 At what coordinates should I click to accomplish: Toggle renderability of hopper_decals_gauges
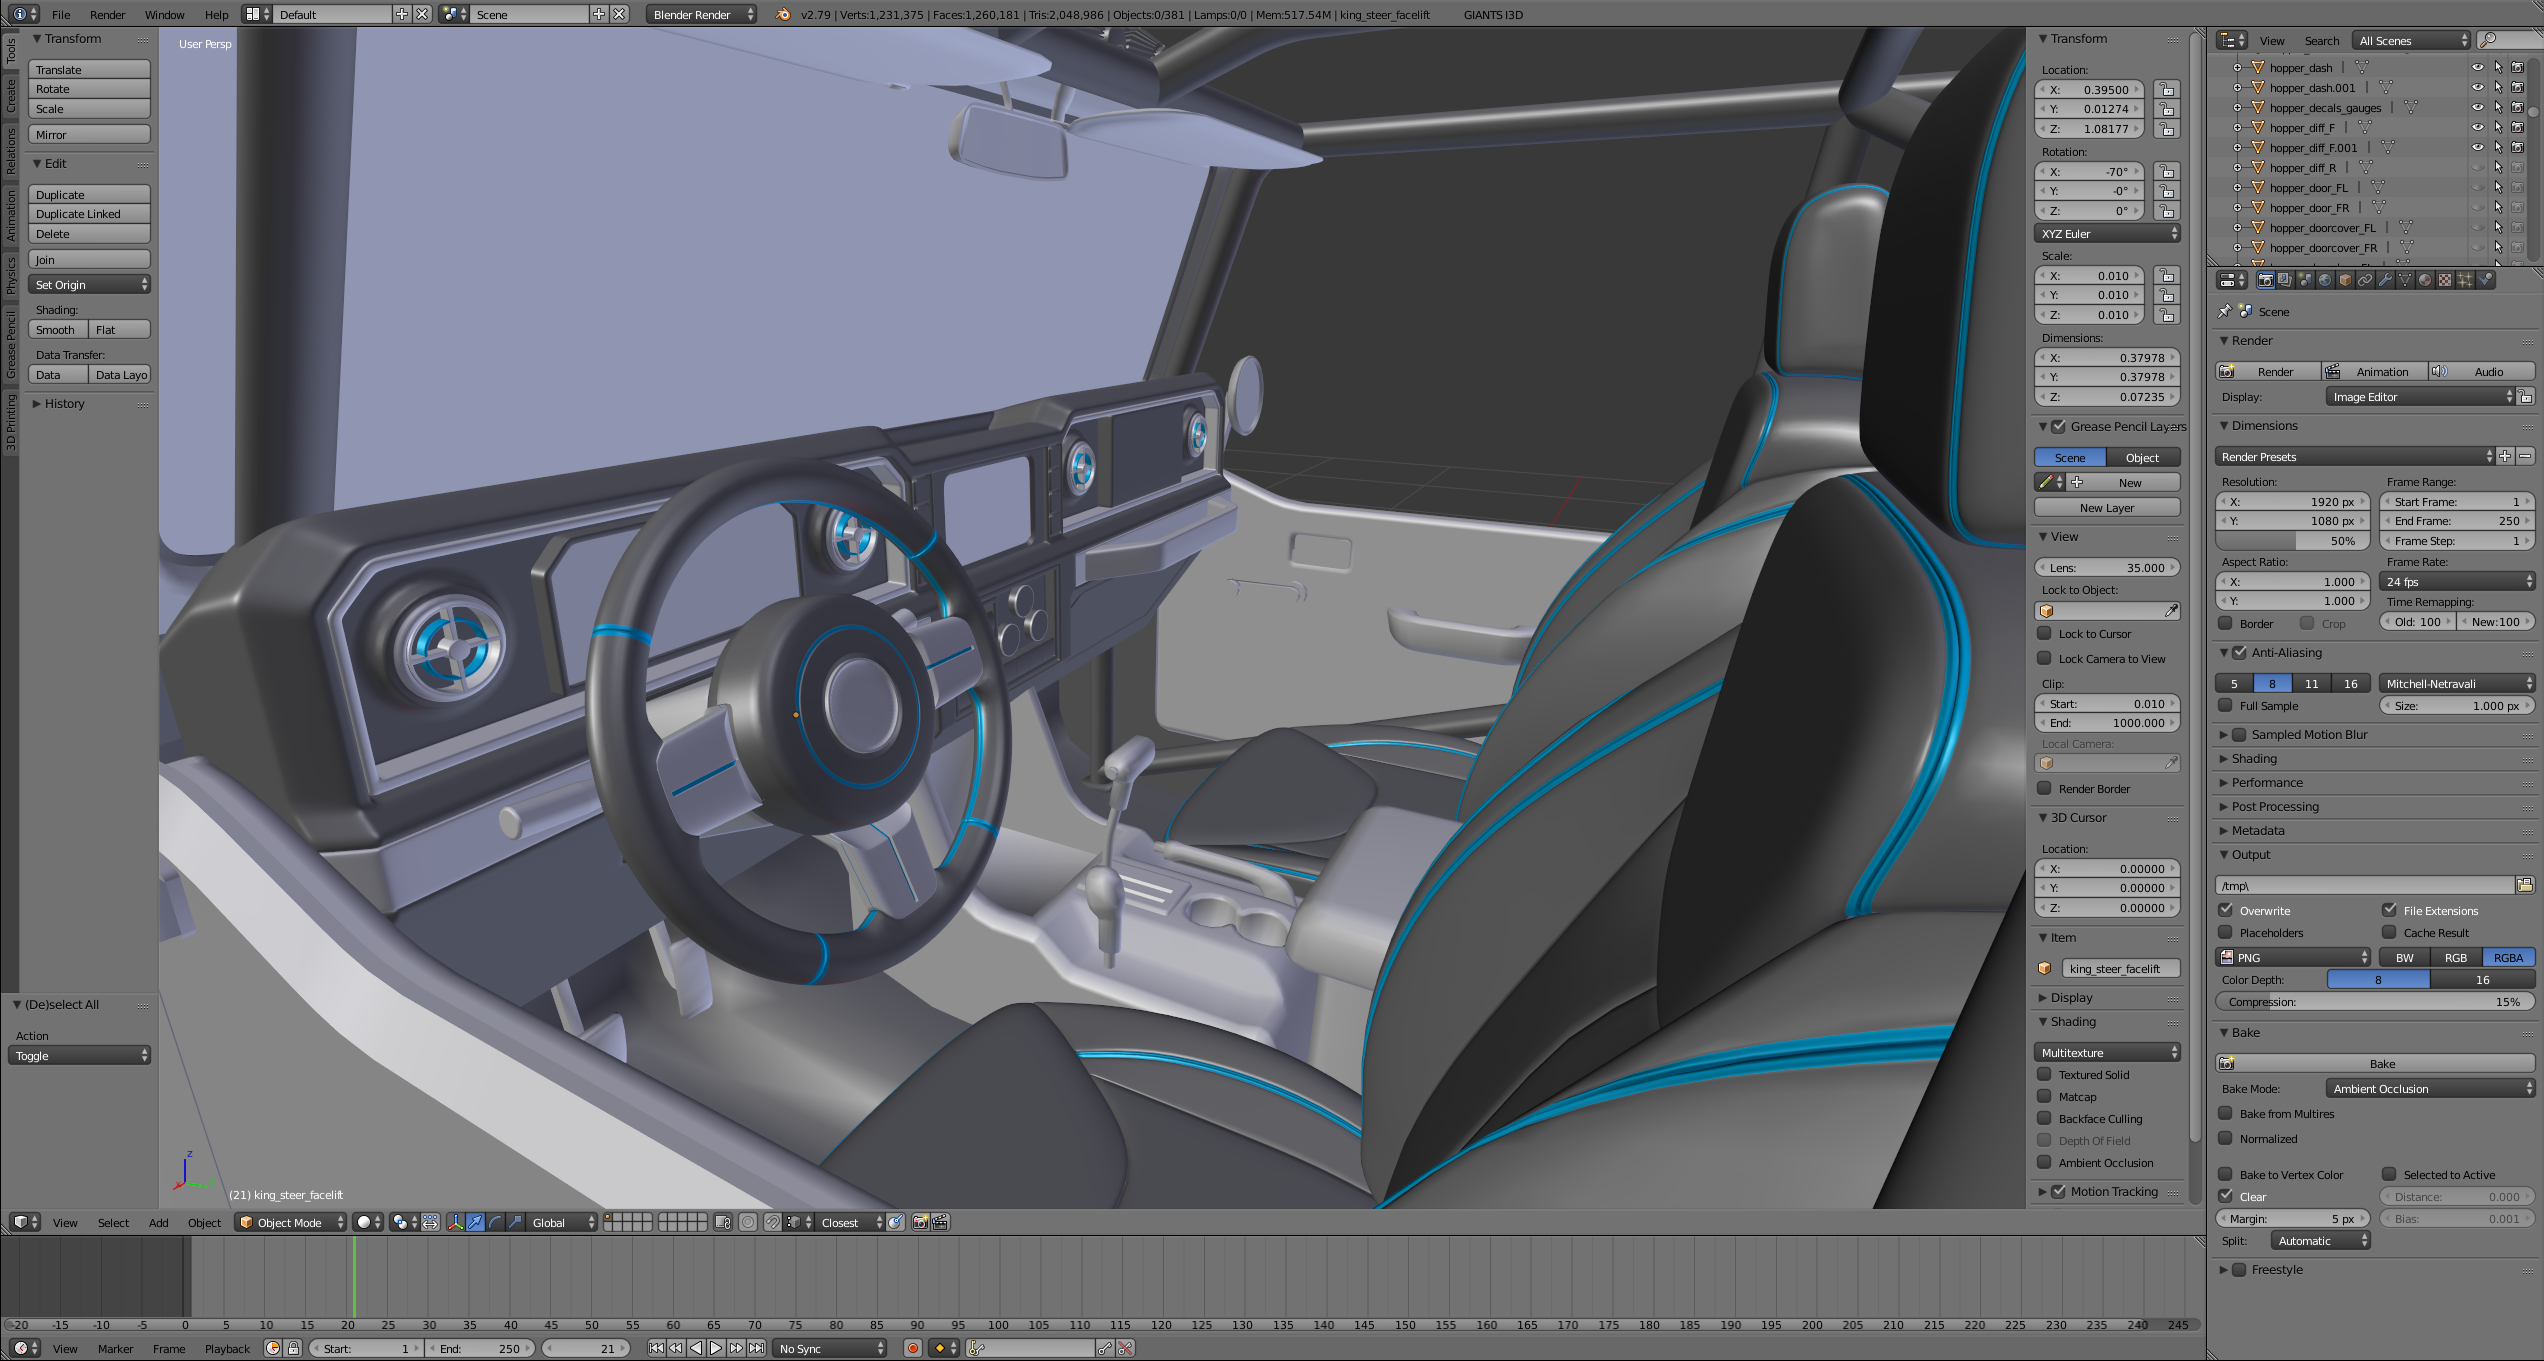(x=2518, y=107)
